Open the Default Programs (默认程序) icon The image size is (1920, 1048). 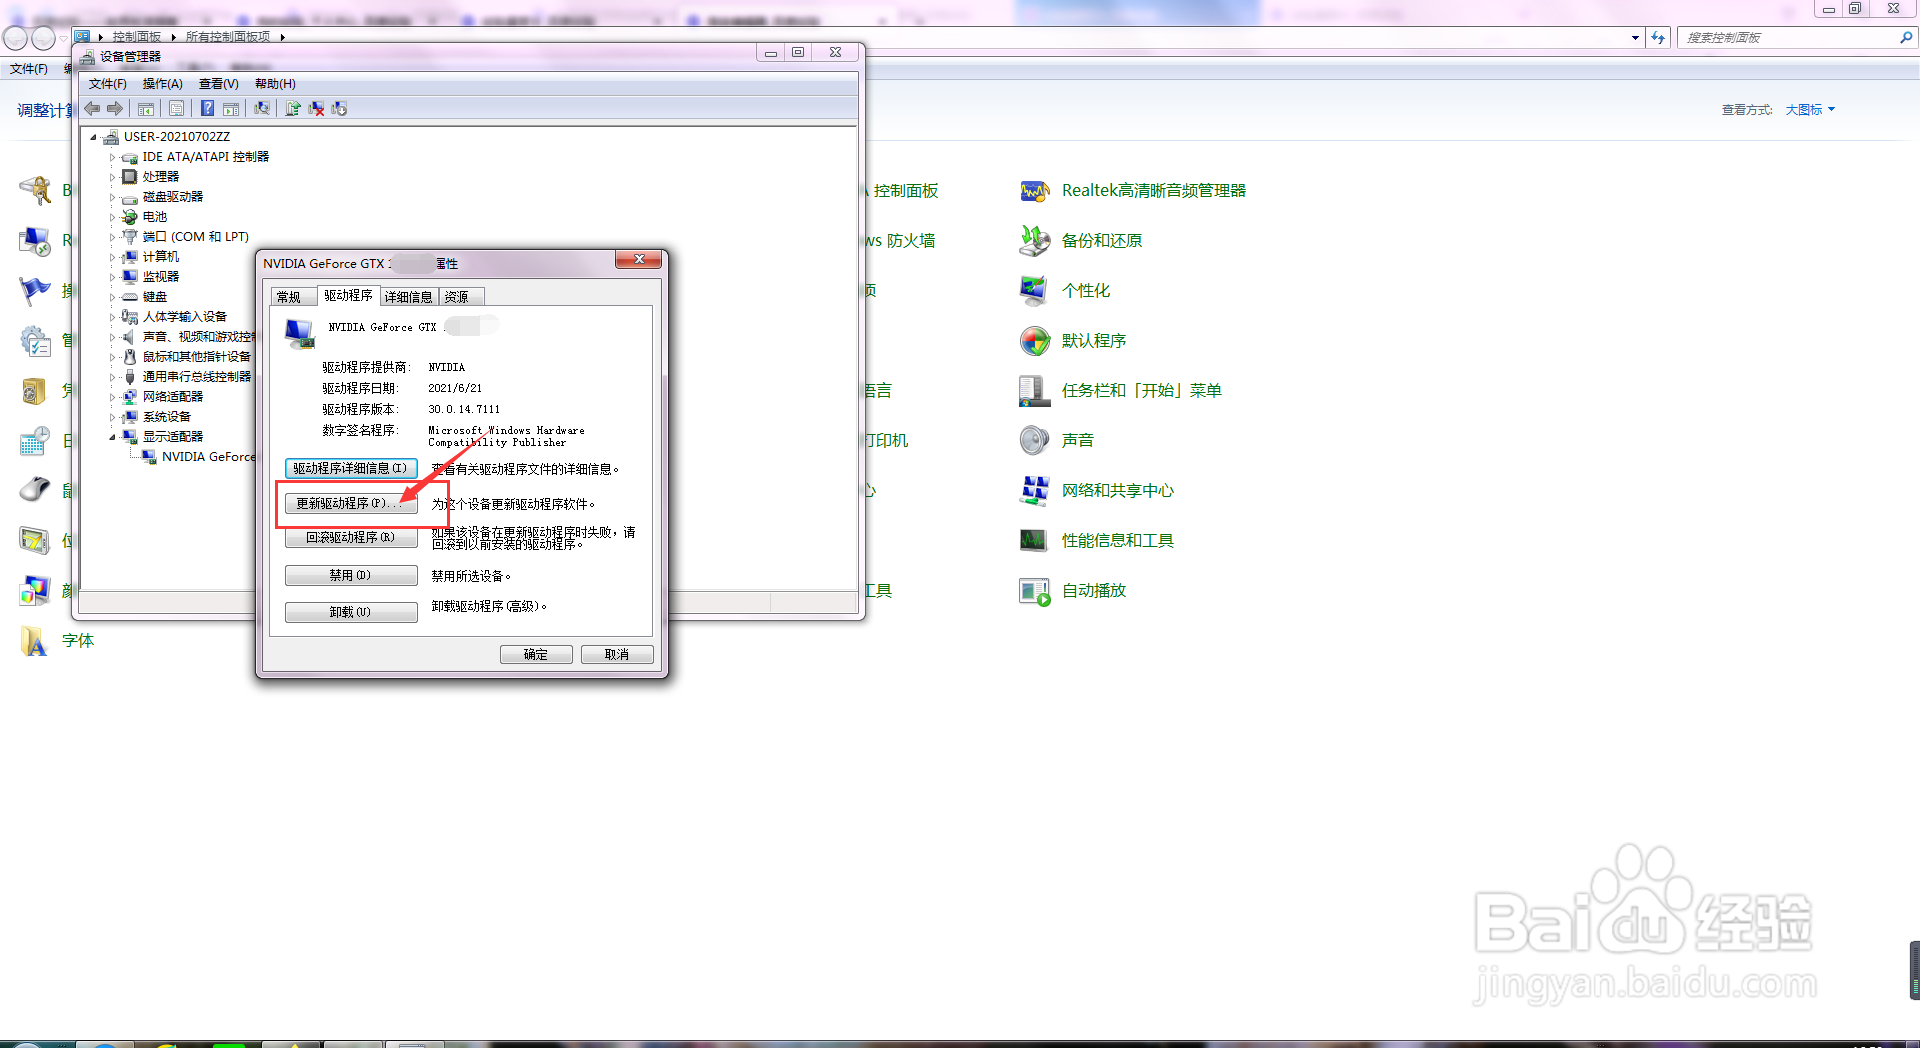point(1034,340)
